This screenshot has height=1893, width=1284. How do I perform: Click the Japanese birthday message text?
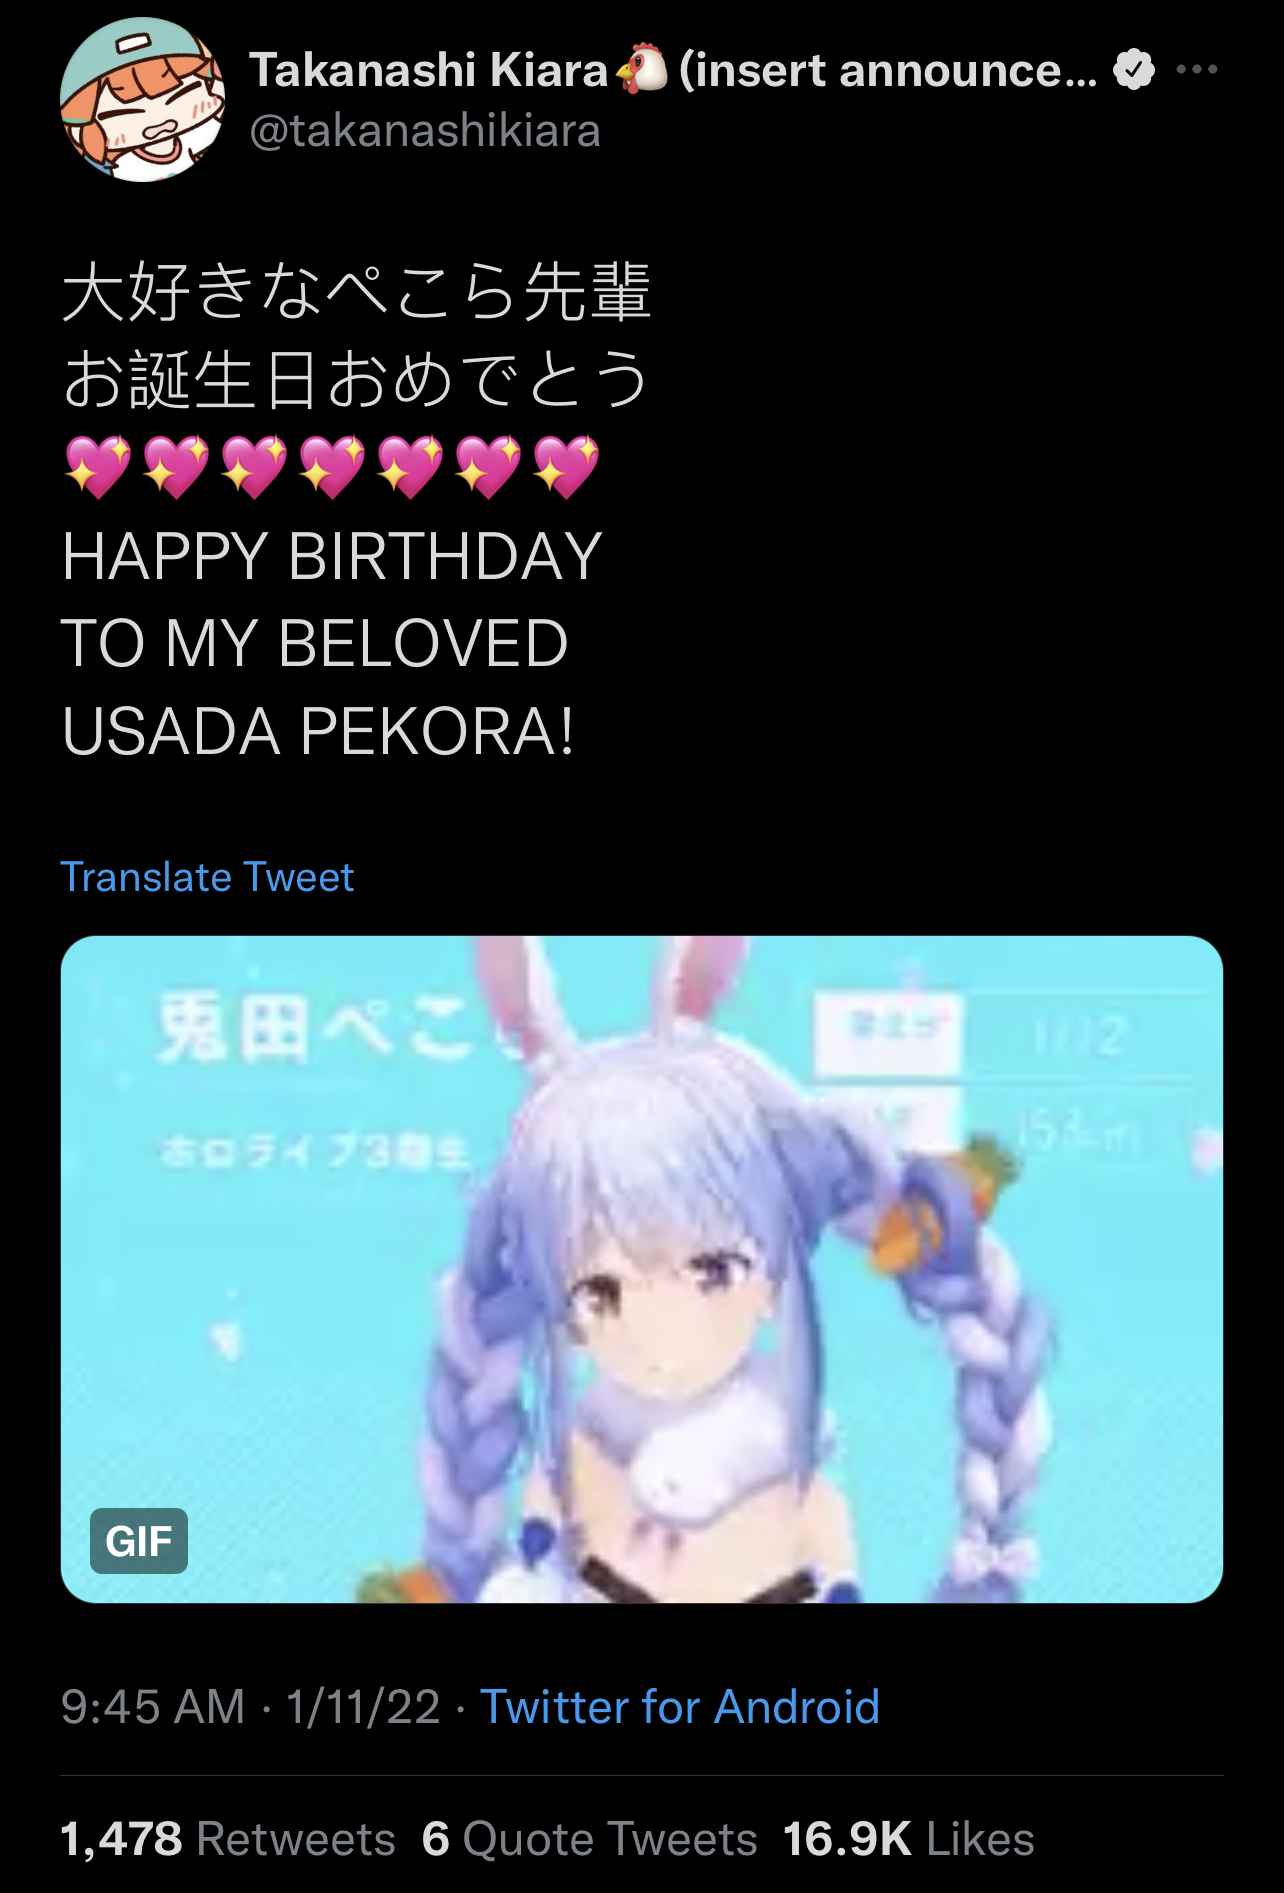pyautogui.click(x=357, y=335)
